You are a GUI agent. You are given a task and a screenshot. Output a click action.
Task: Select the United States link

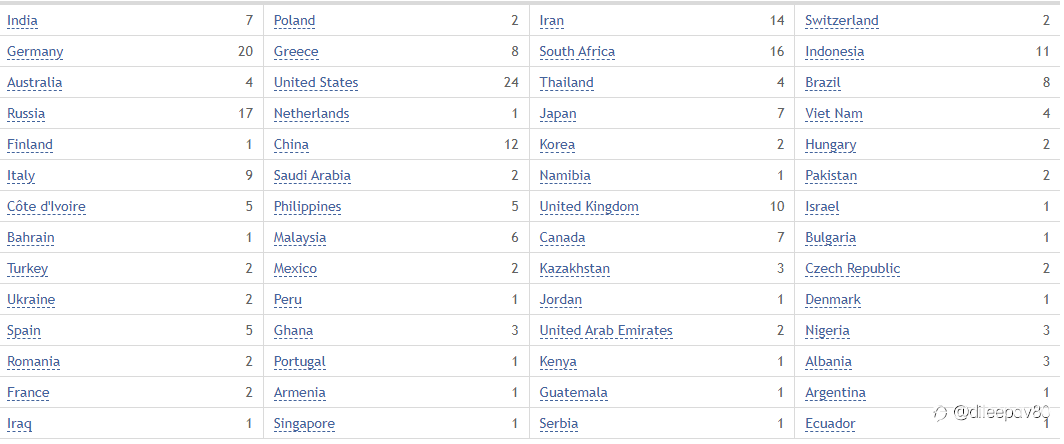pyautogui.click(x=316, y=83)
